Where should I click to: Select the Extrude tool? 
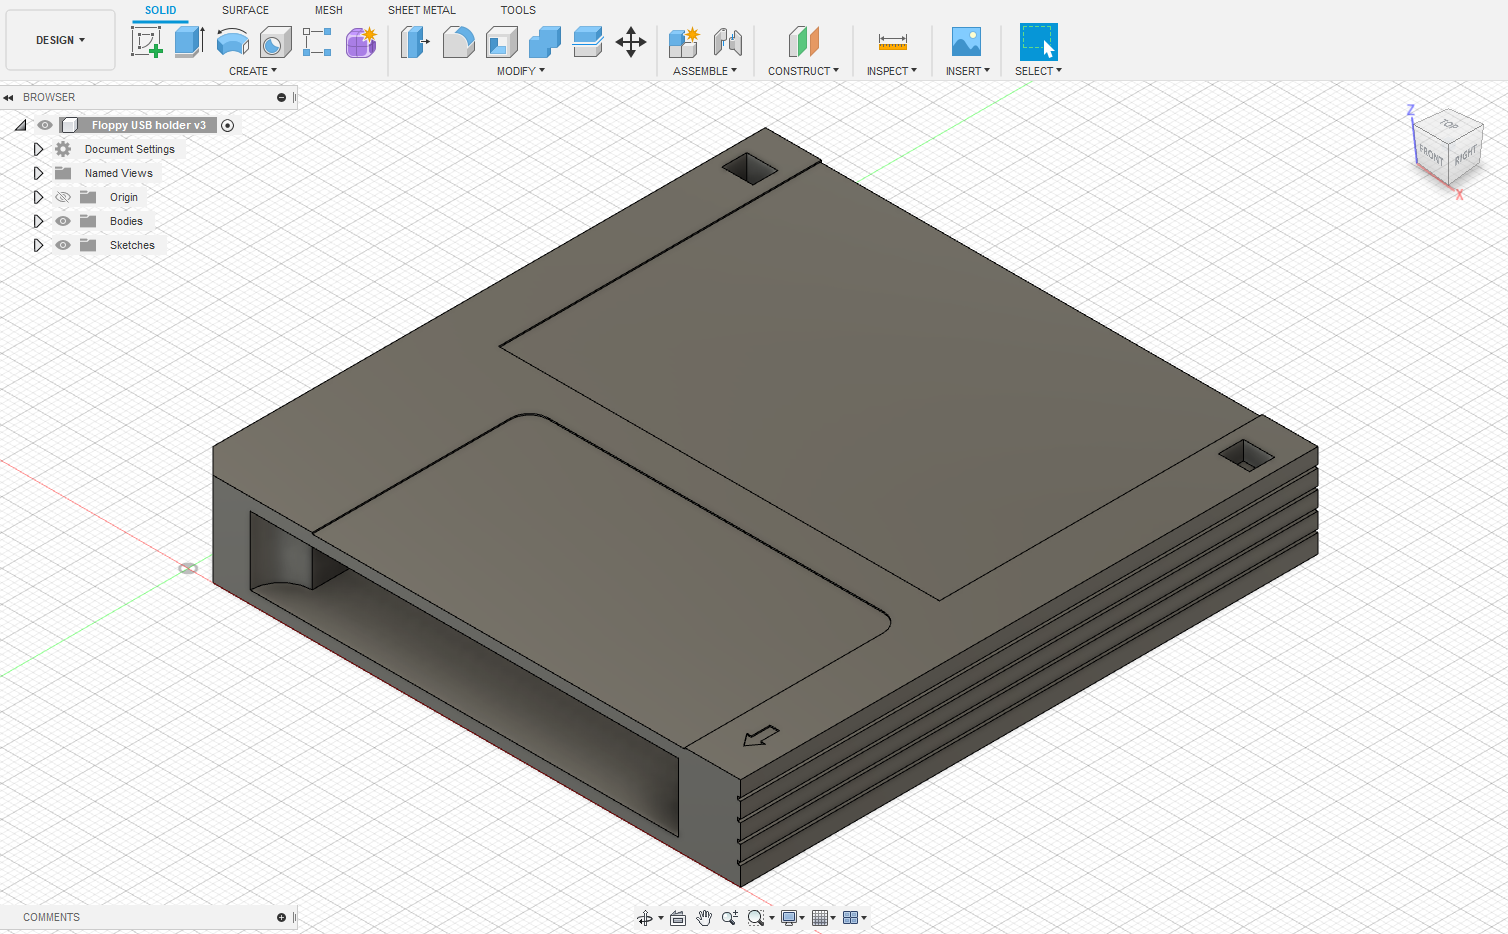click(189, 42)
